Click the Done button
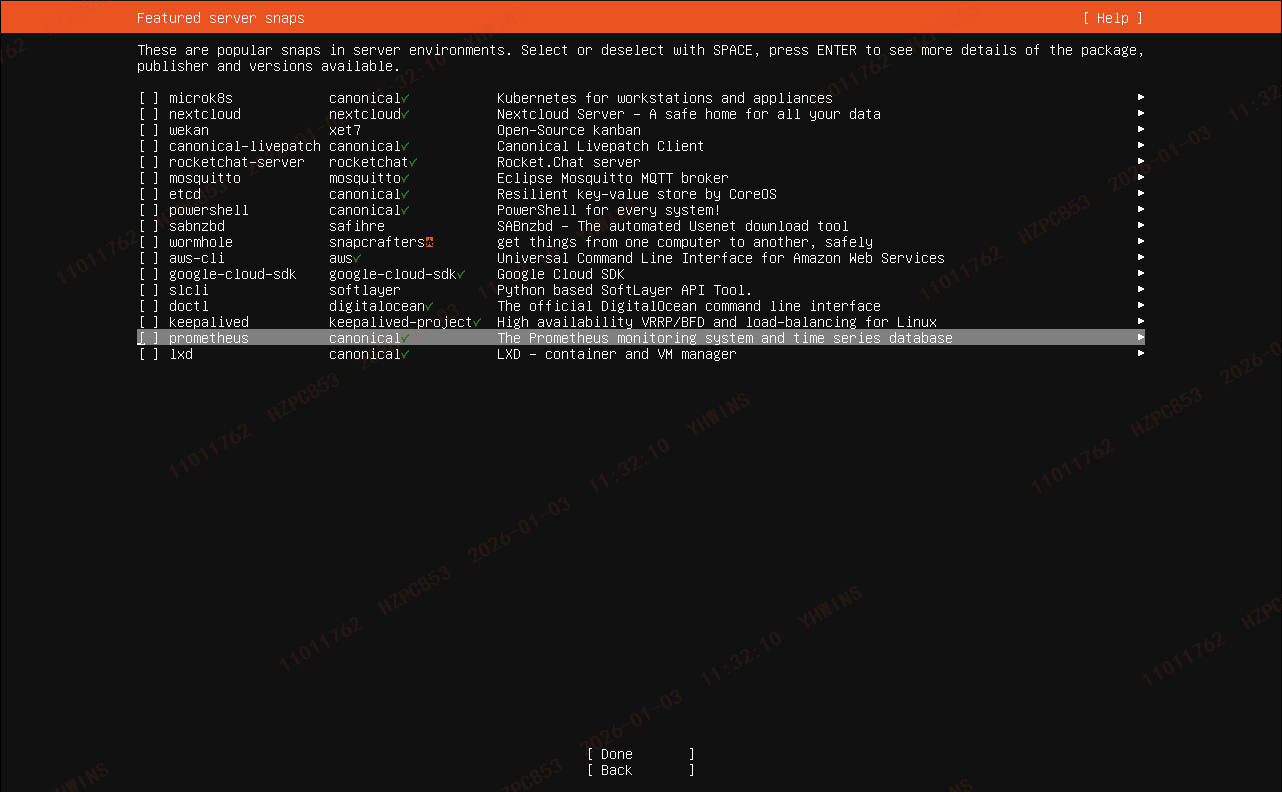 pyautogui.click(x=641, y=754)
